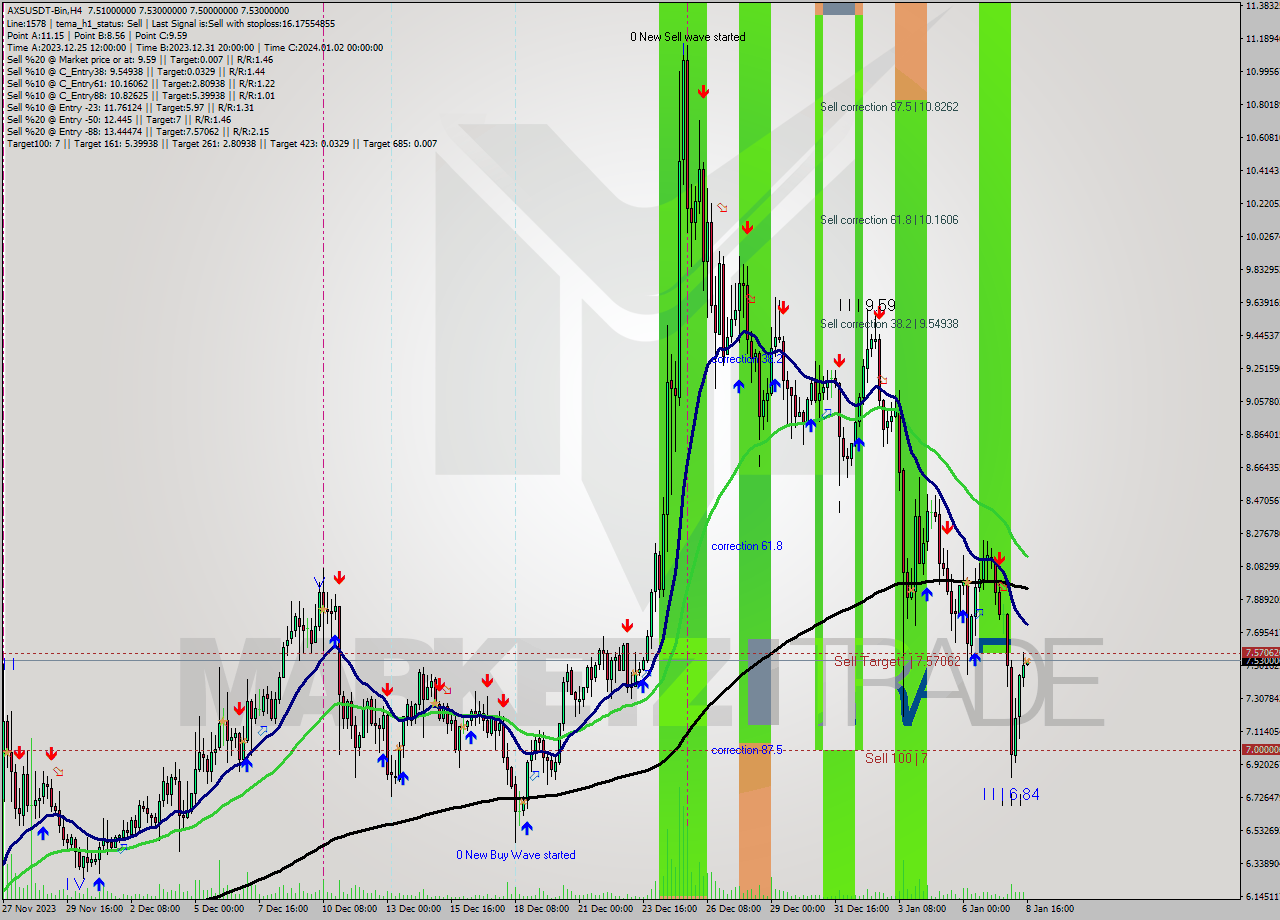Viewport: 1280px width, 920px height.
Task: Click the 'Point A:11.15' info line
Action: click(95, 35)
